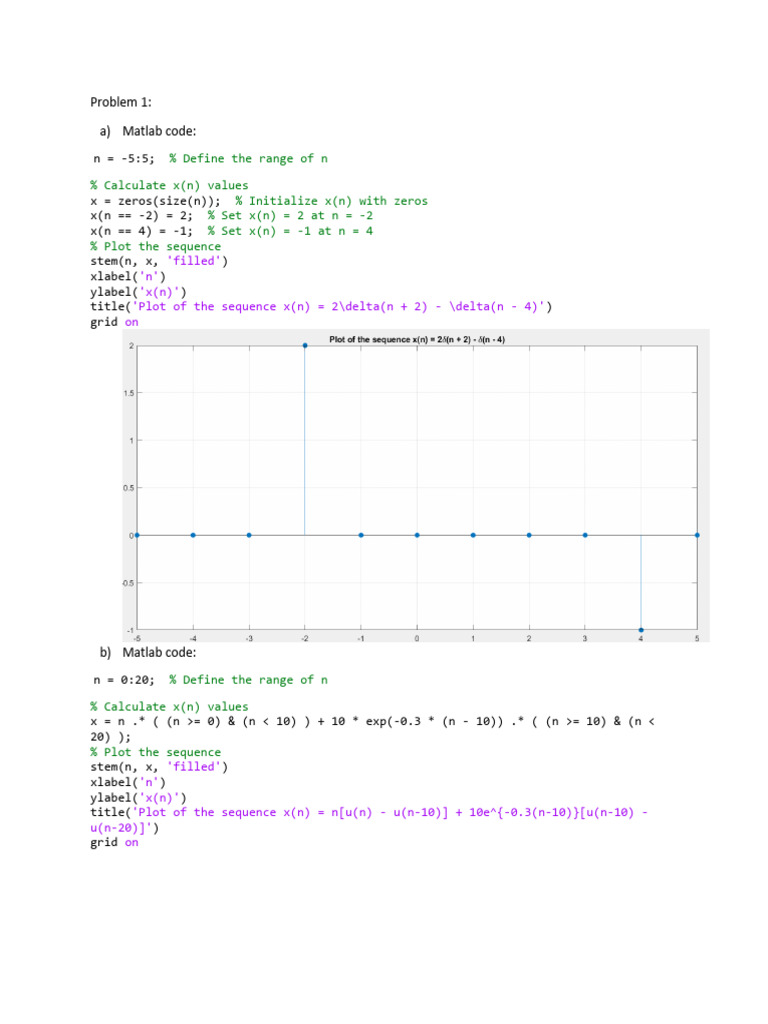Click the code line "n = -5:5;"
Screen dimensions: 768x1024
click(125, 158)
